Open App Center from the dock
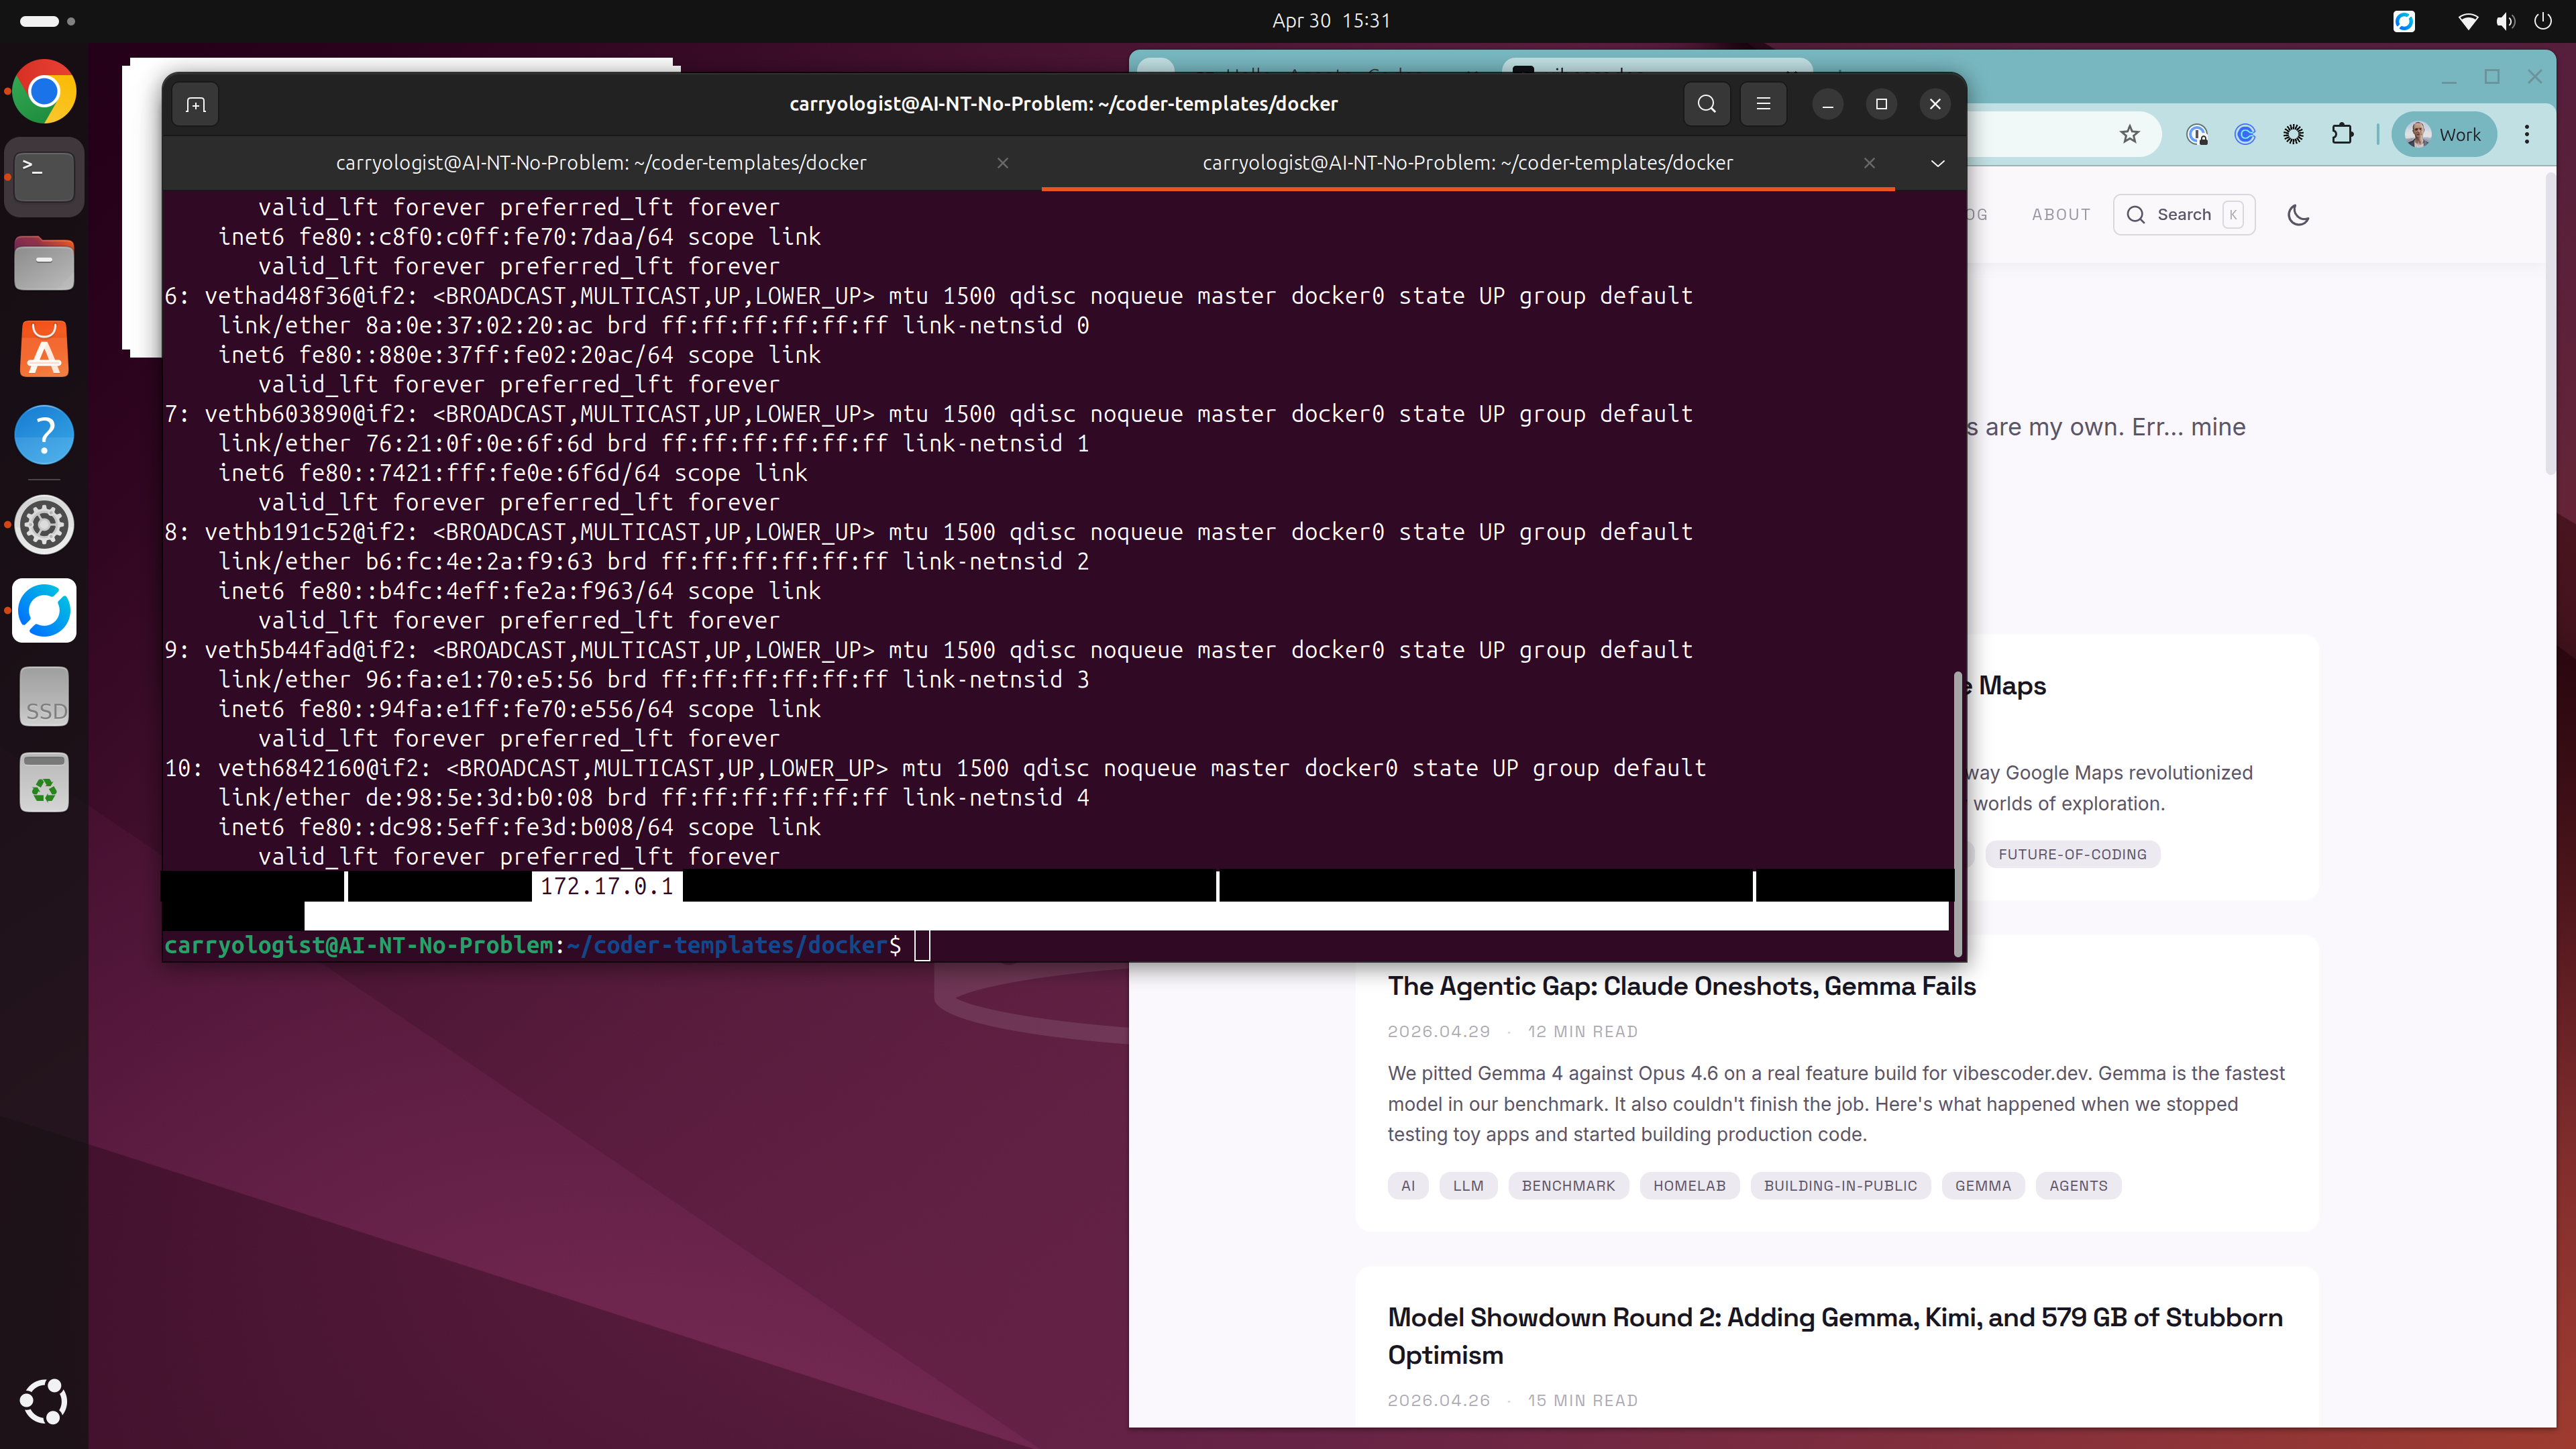Viewport: 2576px width, 1449px height. 44,350
